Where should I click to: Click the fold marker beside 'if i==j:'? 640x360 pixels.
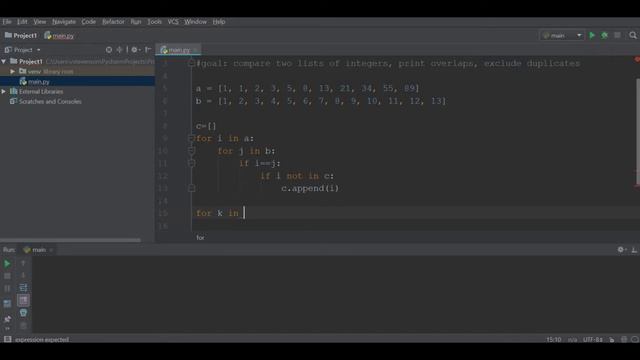tap(191, 163)
